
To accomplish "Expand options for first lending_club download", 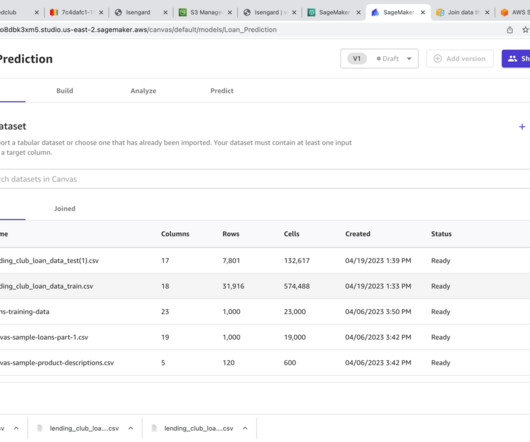I will [x=130, y=428].
